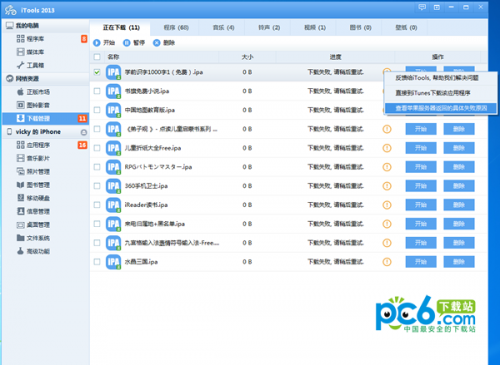
Task: Open 移动硬盘 portable disk item
Action: click(33, 198)
